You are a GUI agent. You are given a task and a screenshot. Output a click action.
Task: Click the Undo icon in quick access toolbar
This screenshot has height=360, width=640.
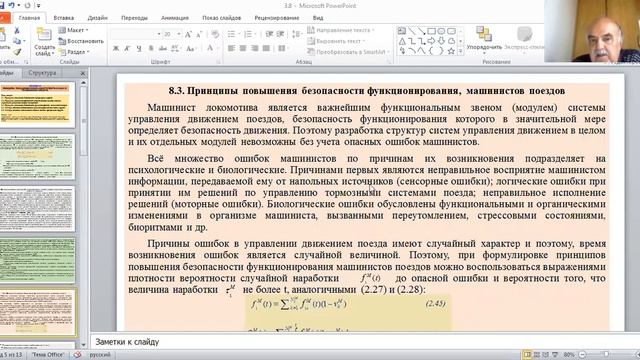tap(12, 5)
